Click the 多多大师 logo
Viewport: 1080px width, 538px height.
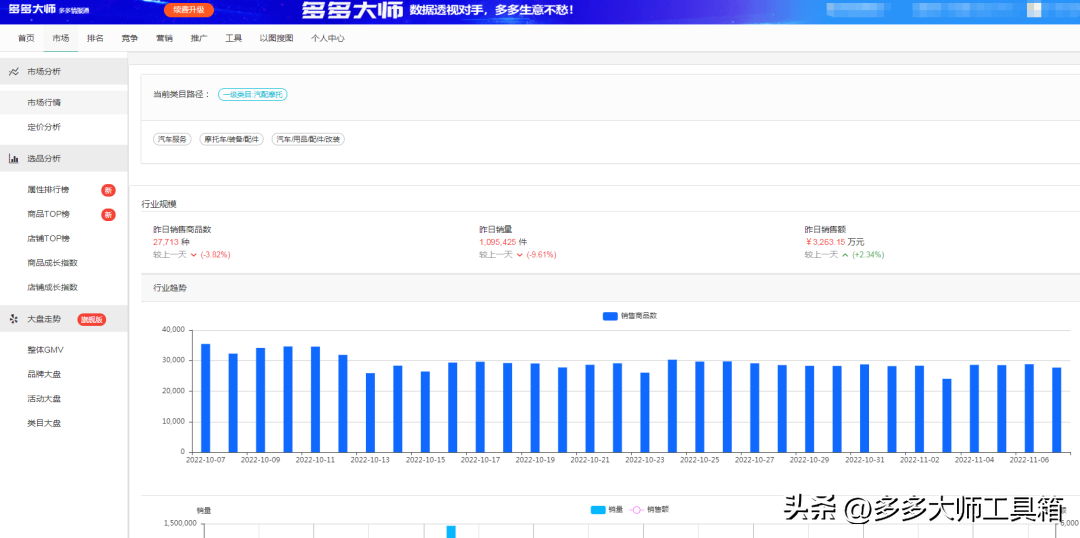coord(31,10)
